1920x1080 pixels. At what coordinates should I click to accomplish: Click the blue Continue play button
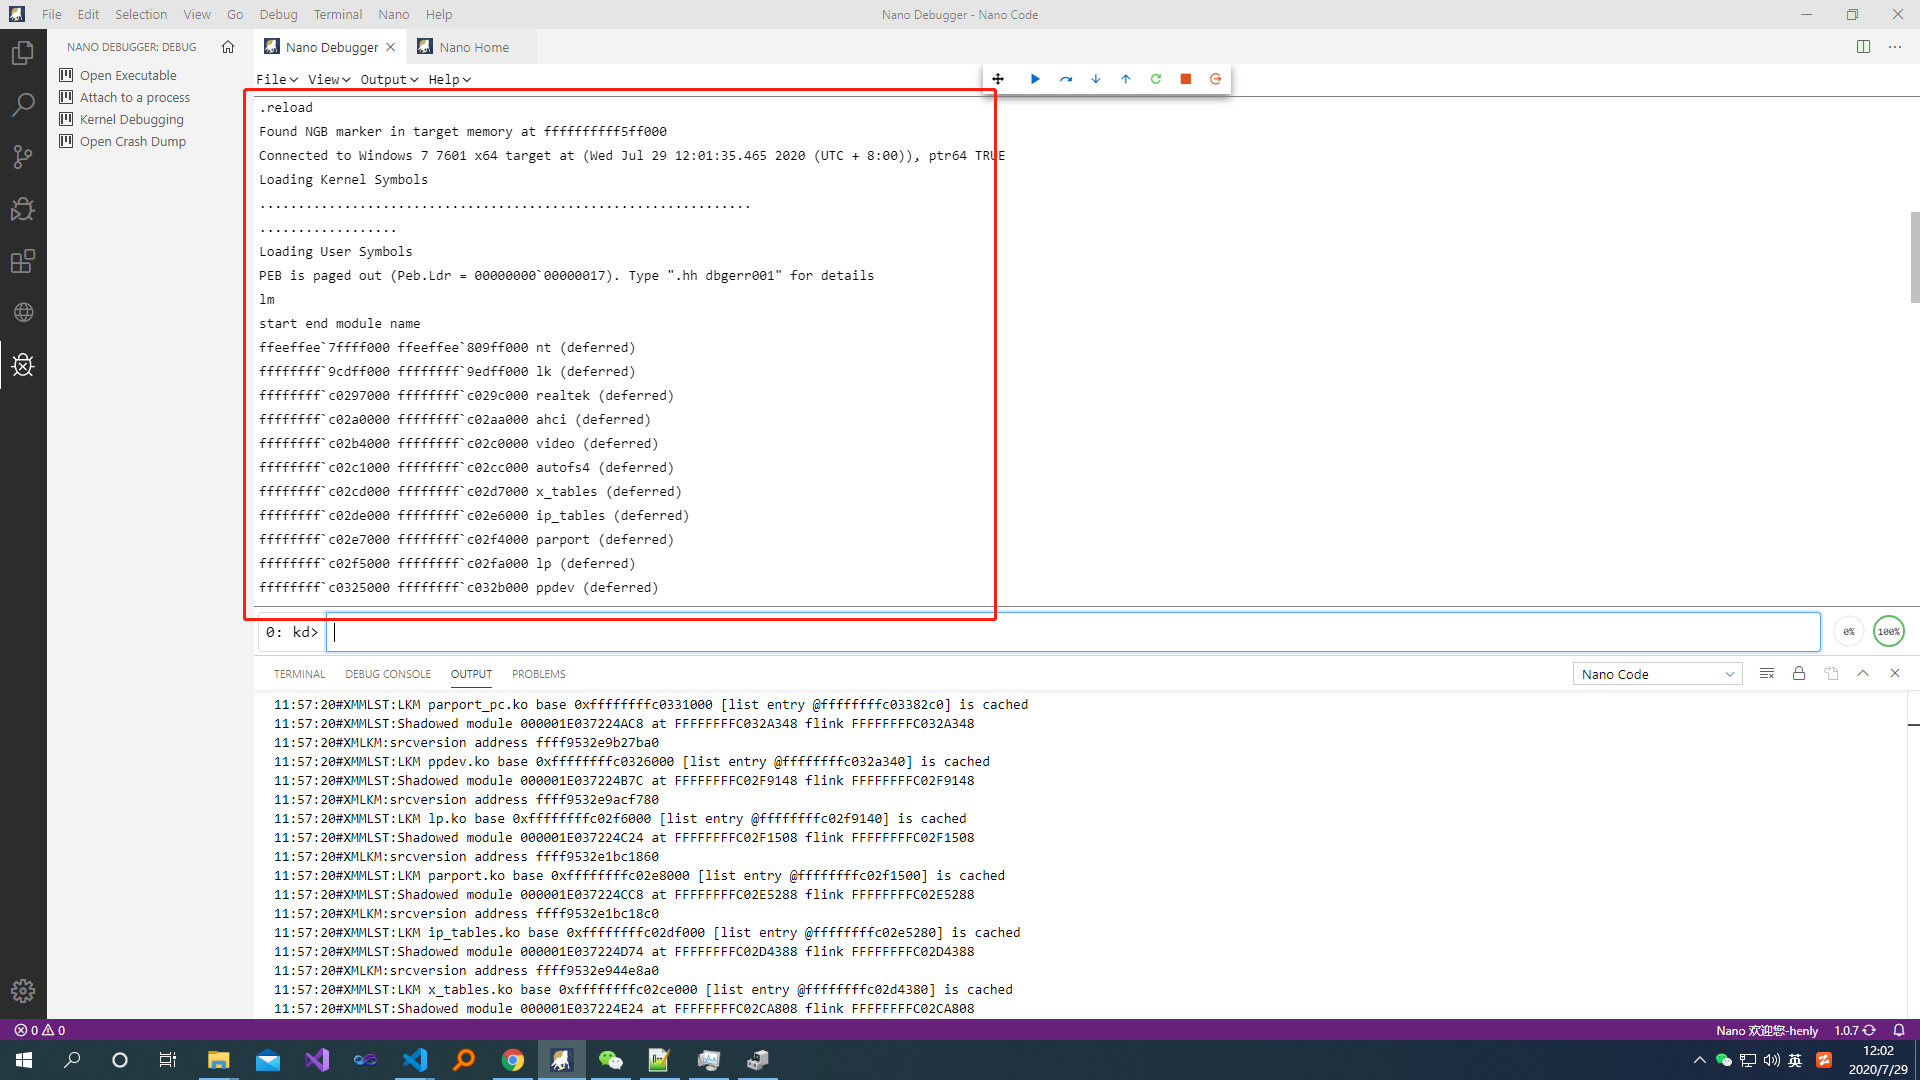coord(1035,79)
